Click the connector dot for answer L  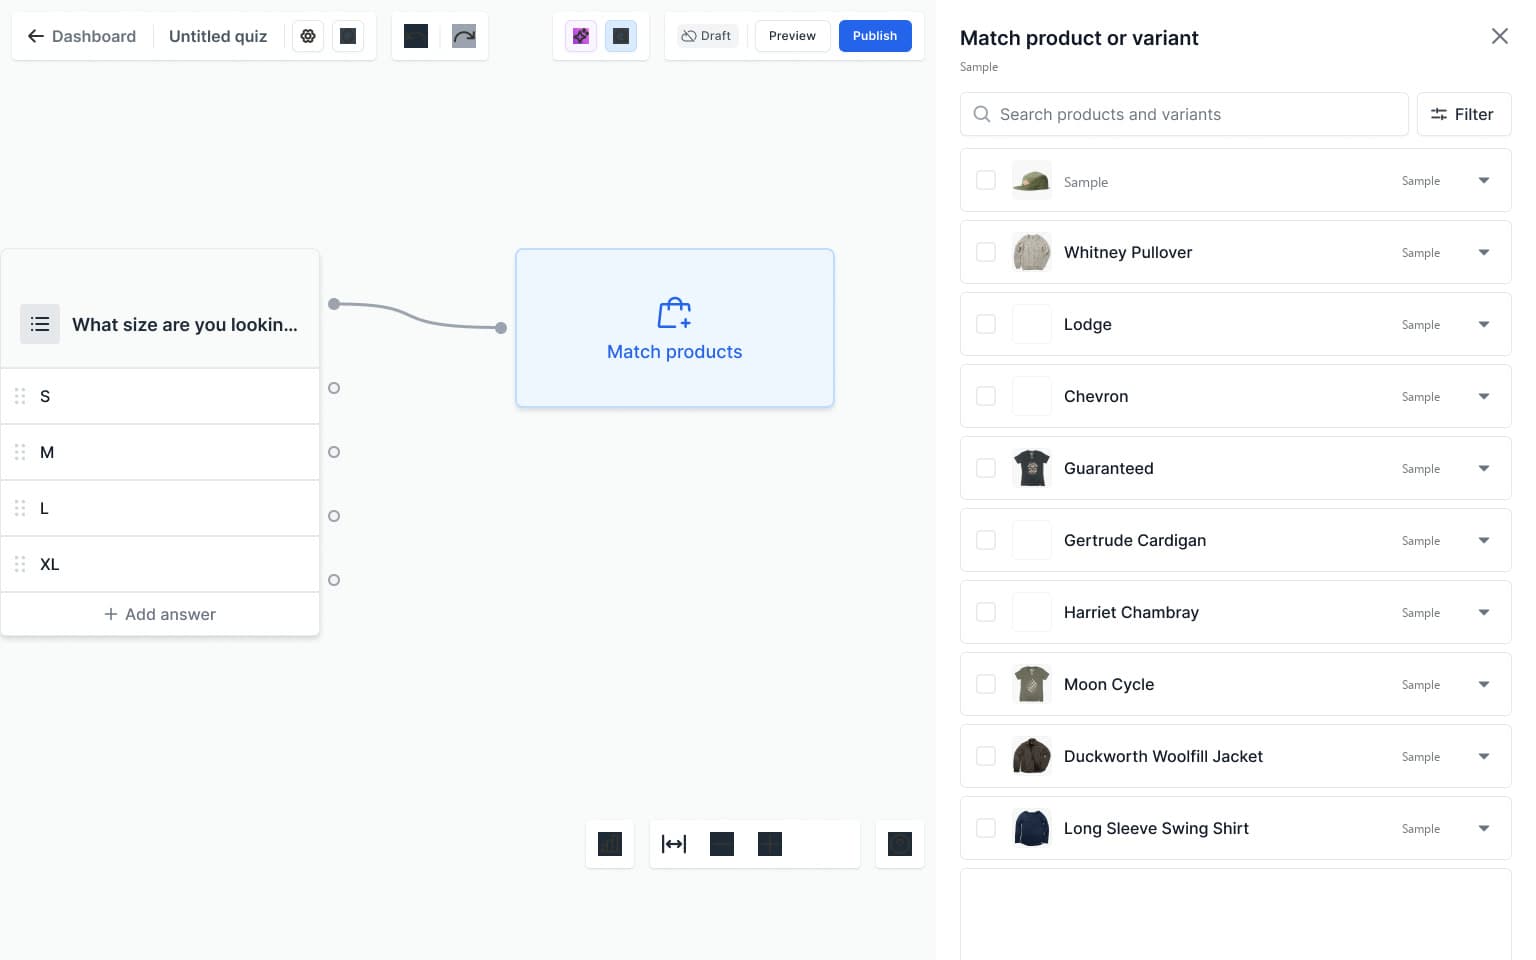[x=334, y=516]
